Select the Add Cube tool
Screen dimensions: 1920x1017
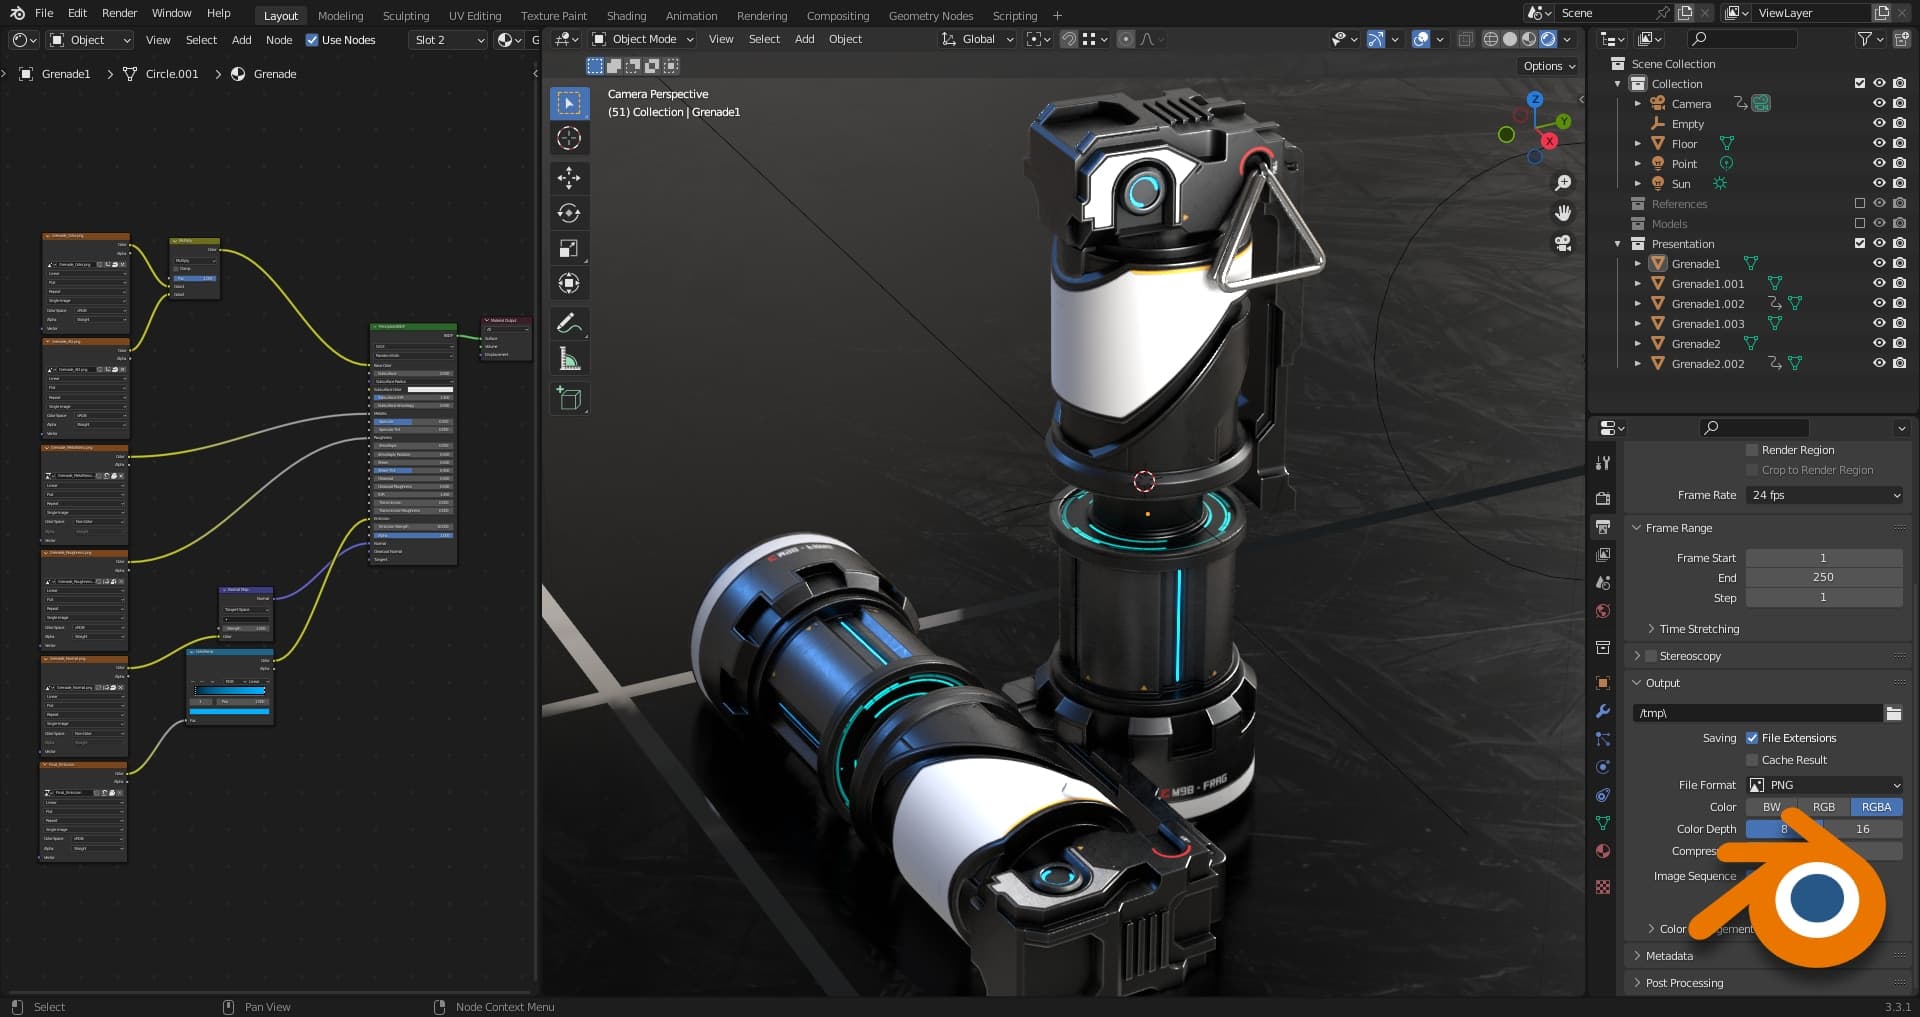569,398
